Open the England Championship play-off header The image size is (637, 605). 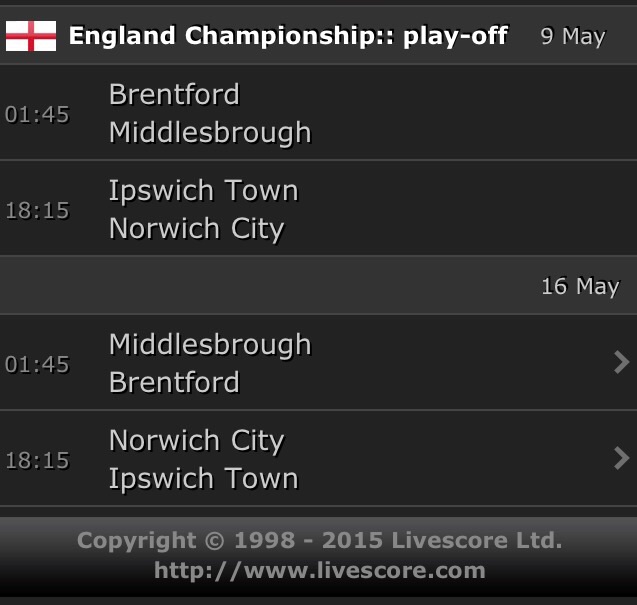point(288,37)
